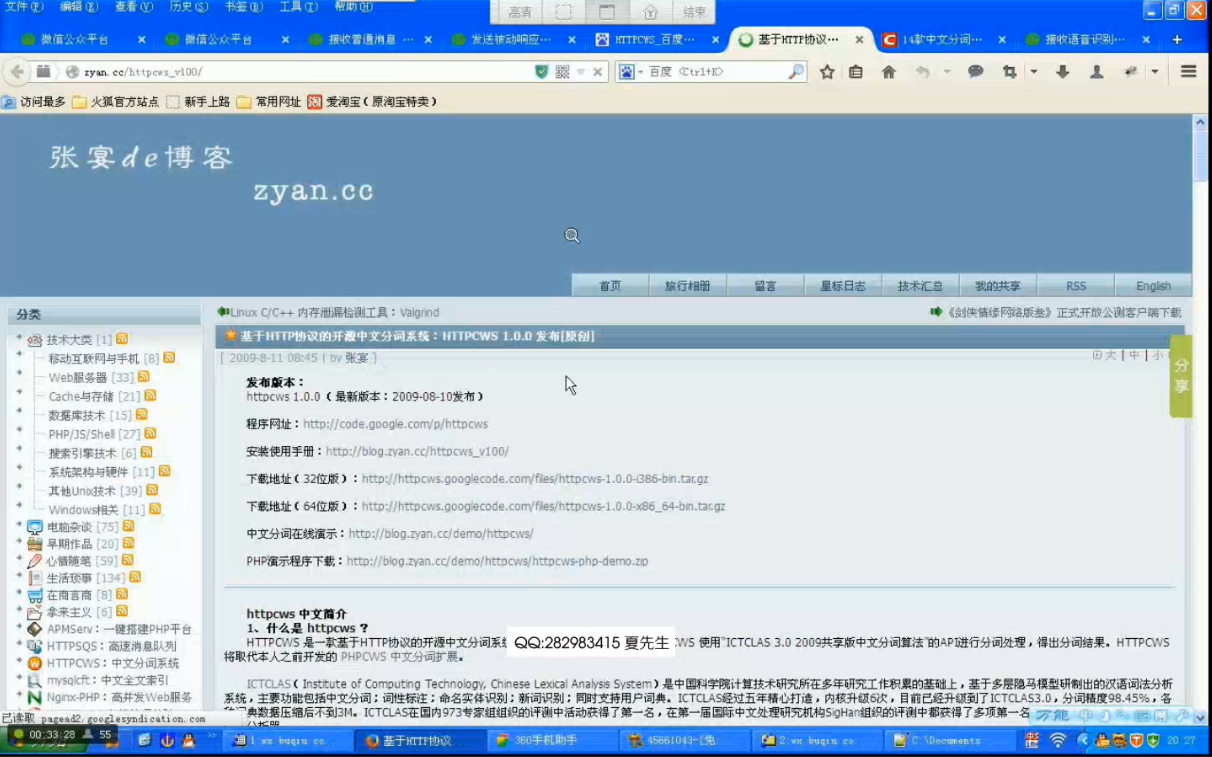
Task: Click the home icon in the recorder overlay
Action: pyautogui.click(x=650, y=12)
